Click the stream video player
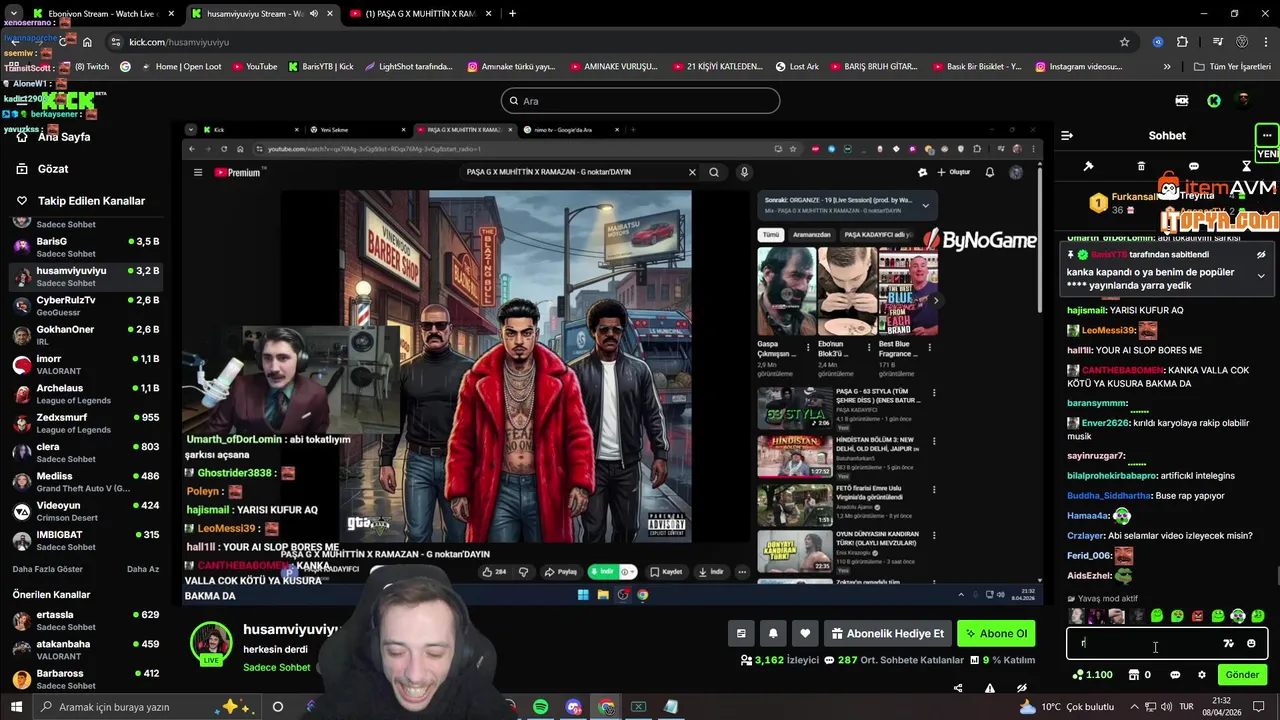 click(x=612, y=363)
